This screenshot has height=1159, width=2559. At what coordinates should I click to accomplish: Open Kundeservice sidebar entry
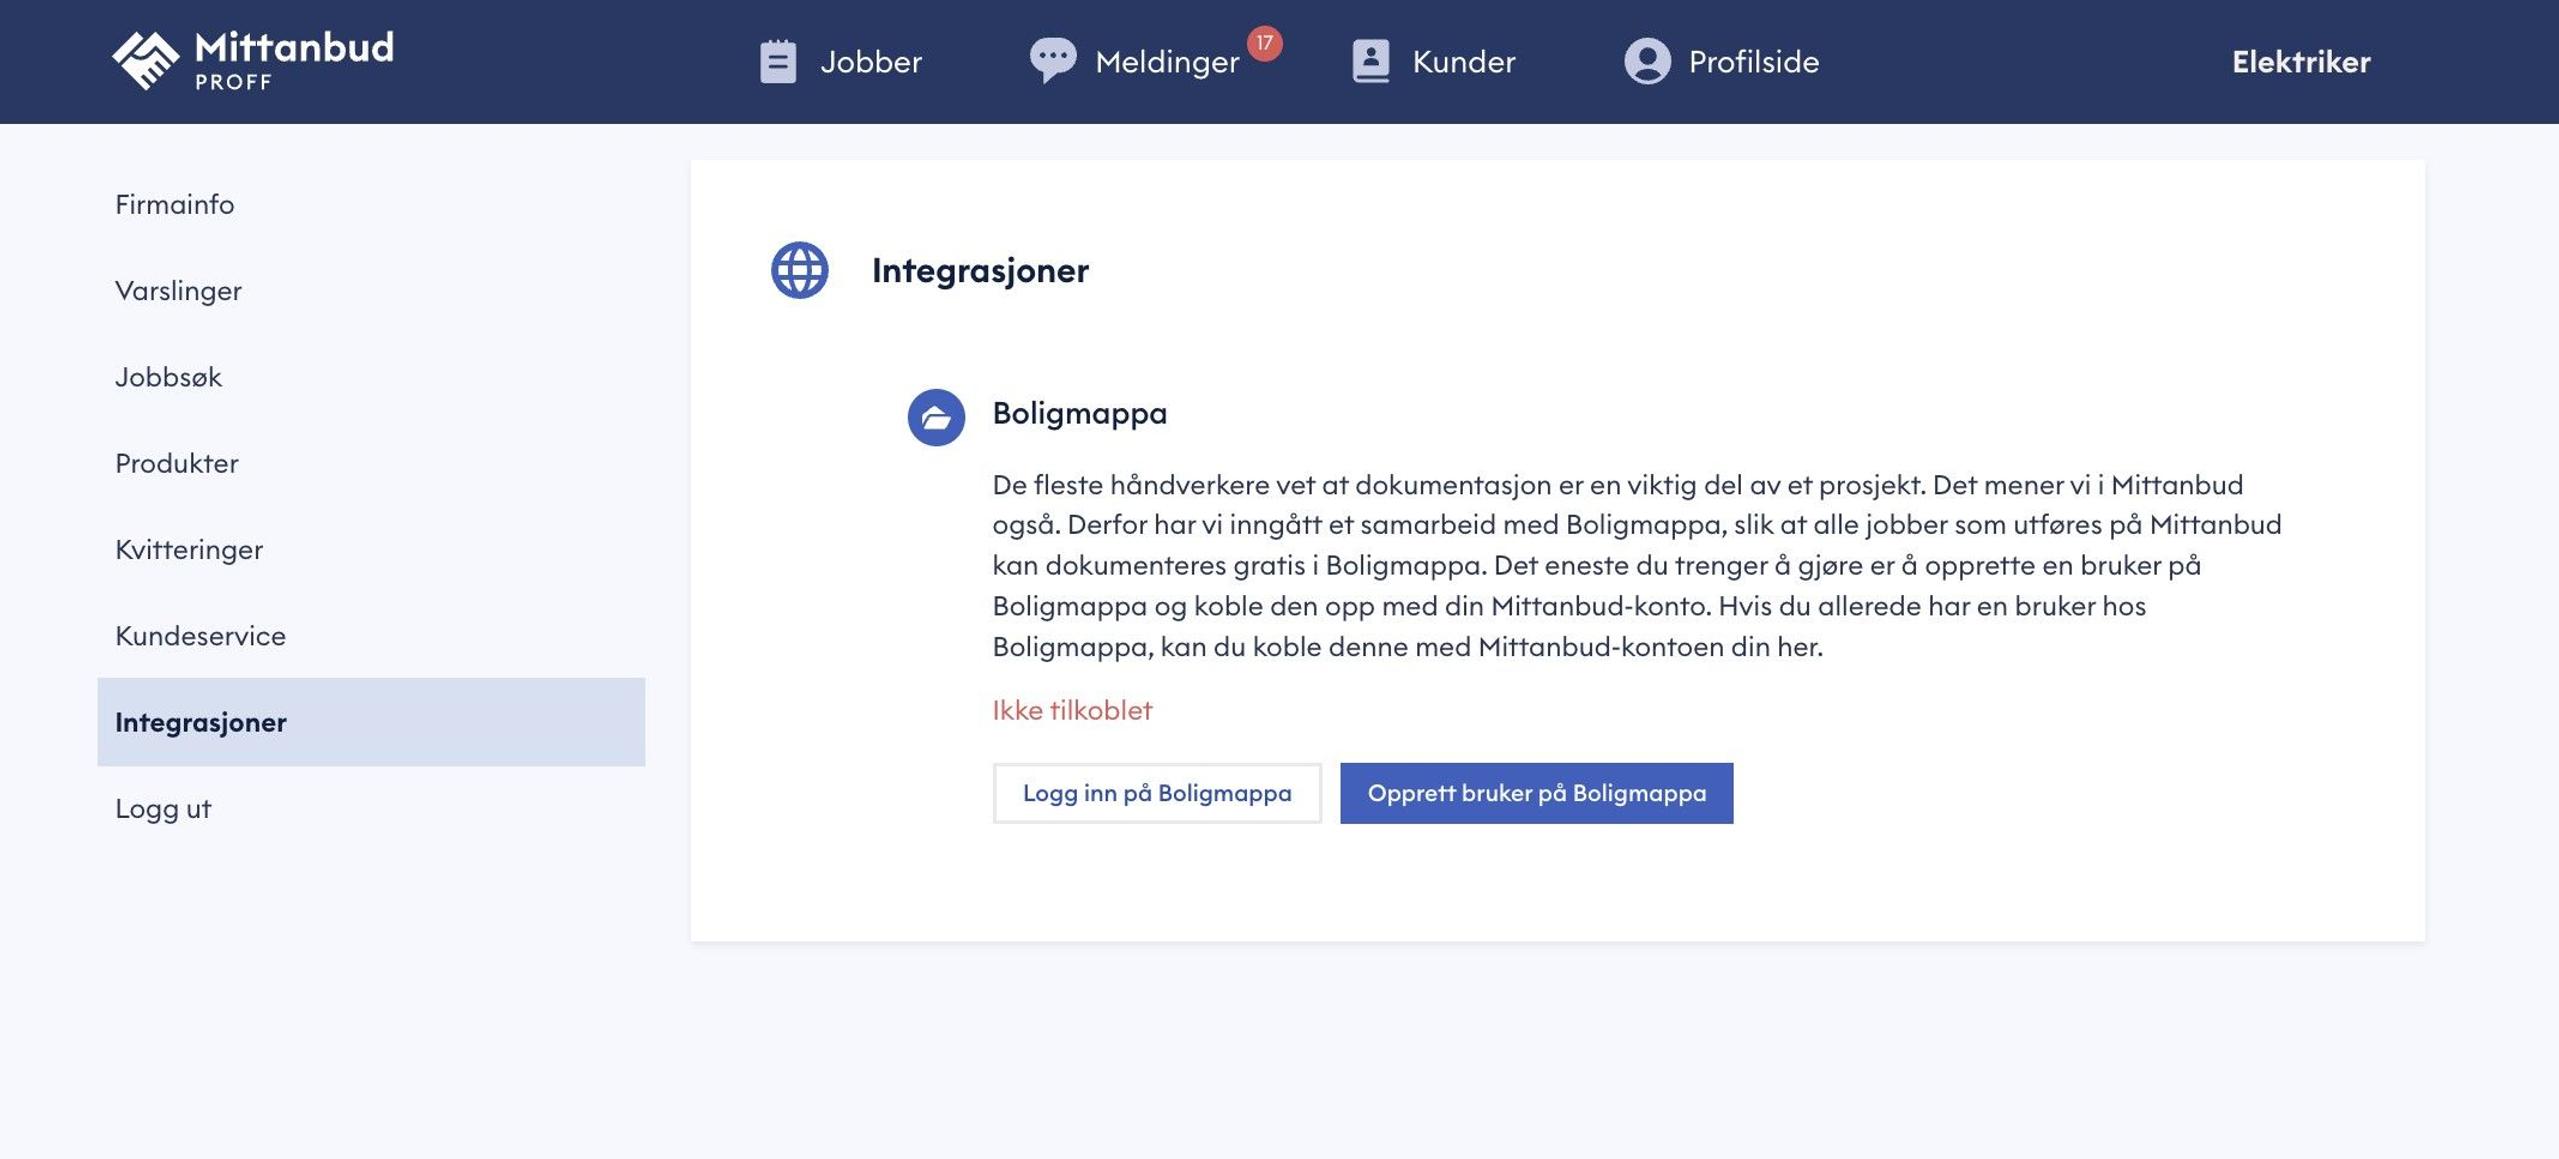tap(200, 636)
